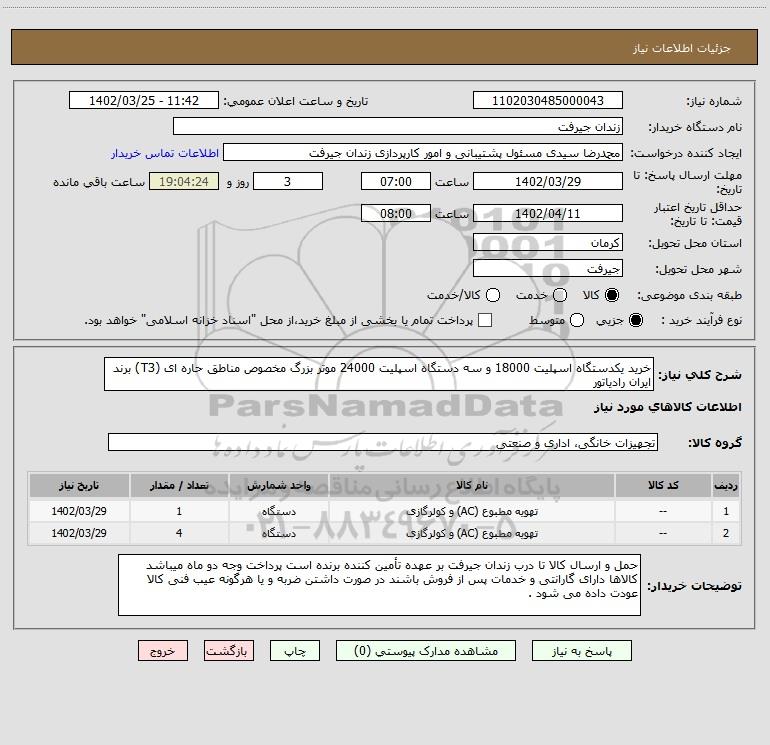
Task: Click the remaining days field showing 3
Action: click(288, 181)
